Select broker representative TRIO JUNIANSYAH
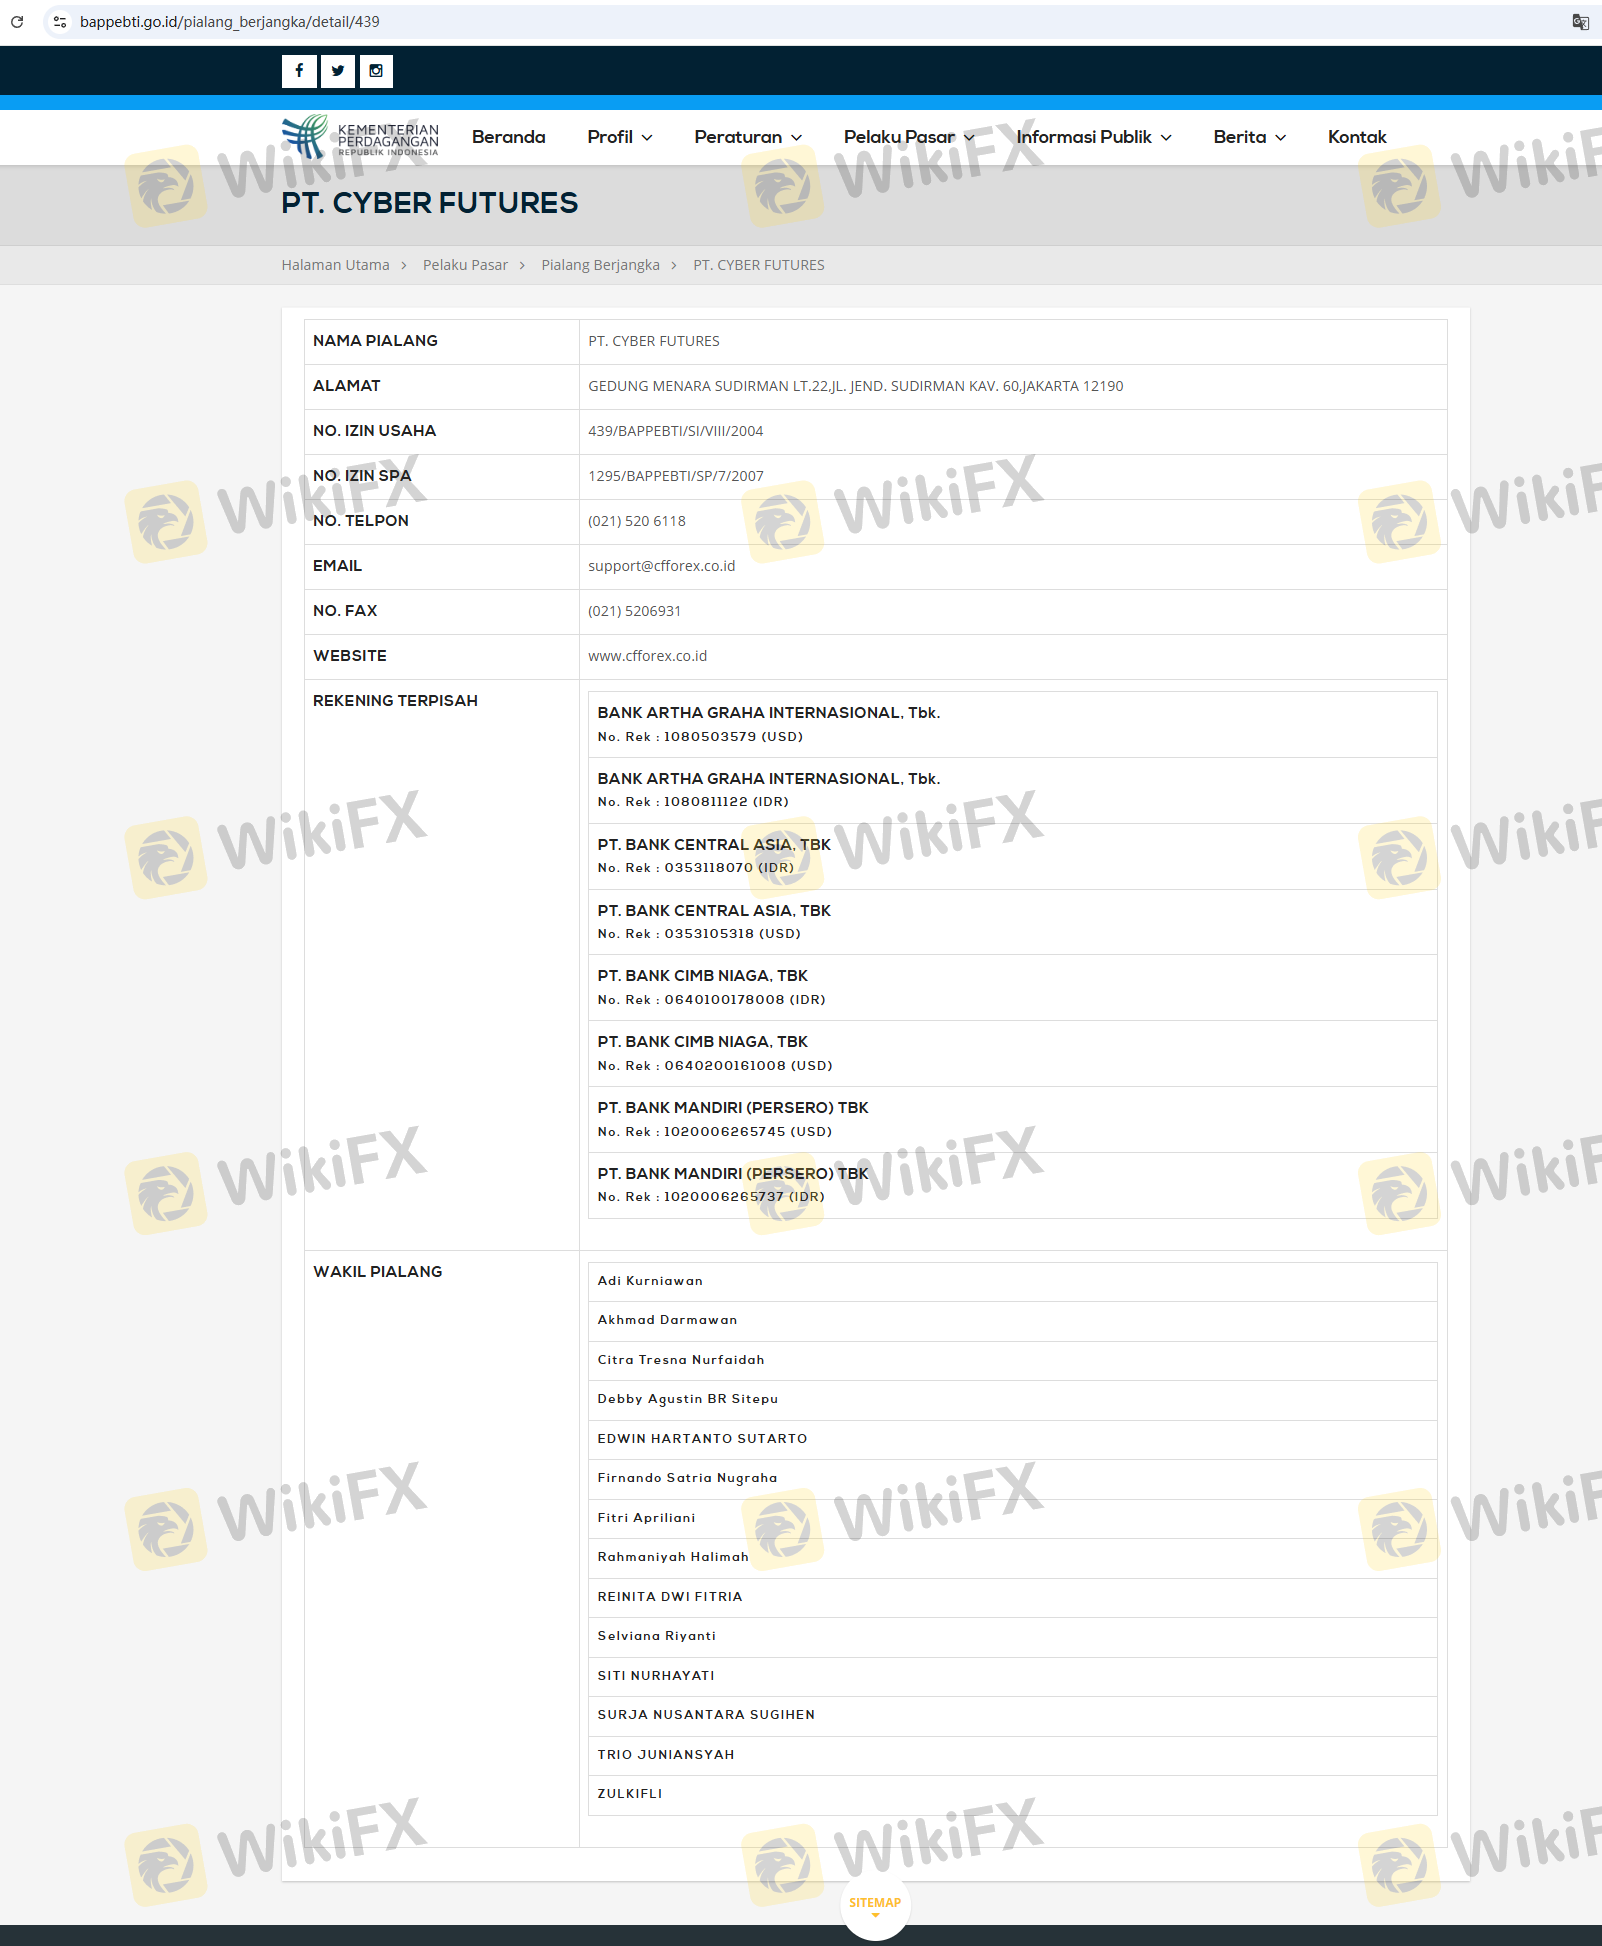1602x1946 pixels. point(1013,1756)
